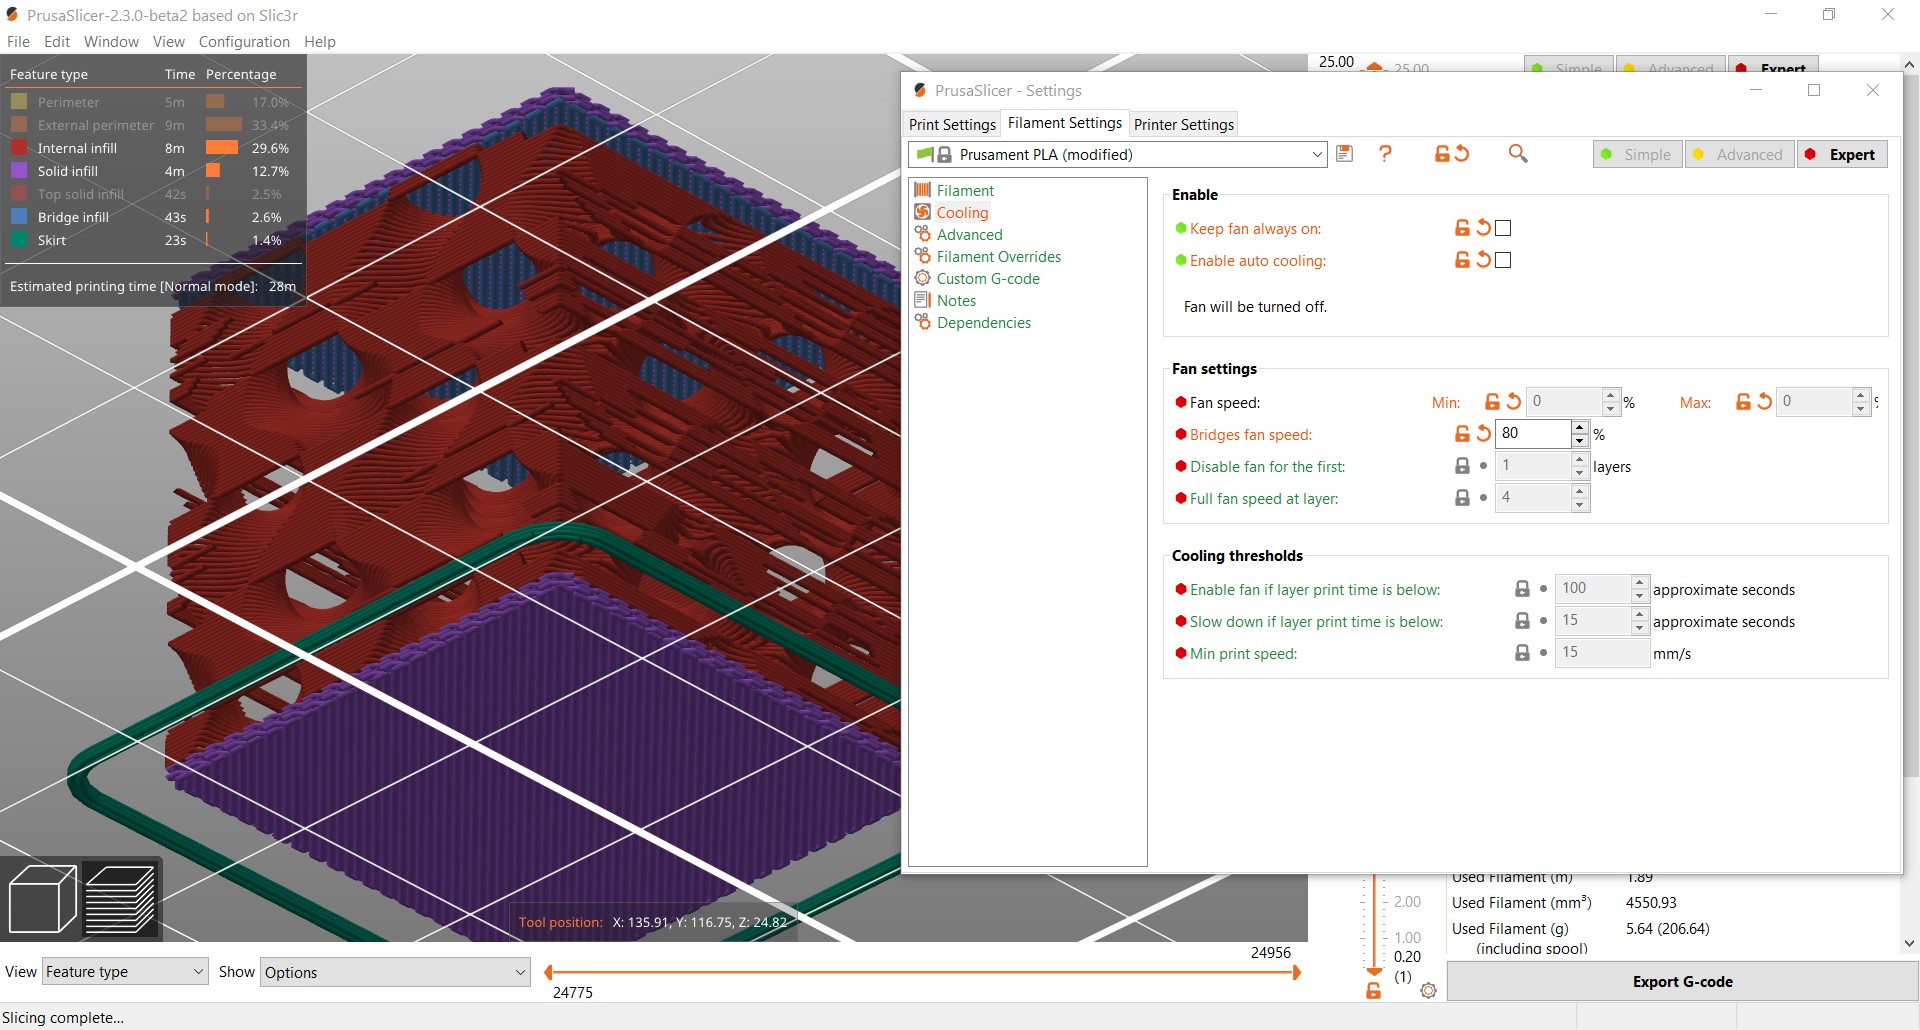Select Advanced mode in Settings window

point(1739,154)
